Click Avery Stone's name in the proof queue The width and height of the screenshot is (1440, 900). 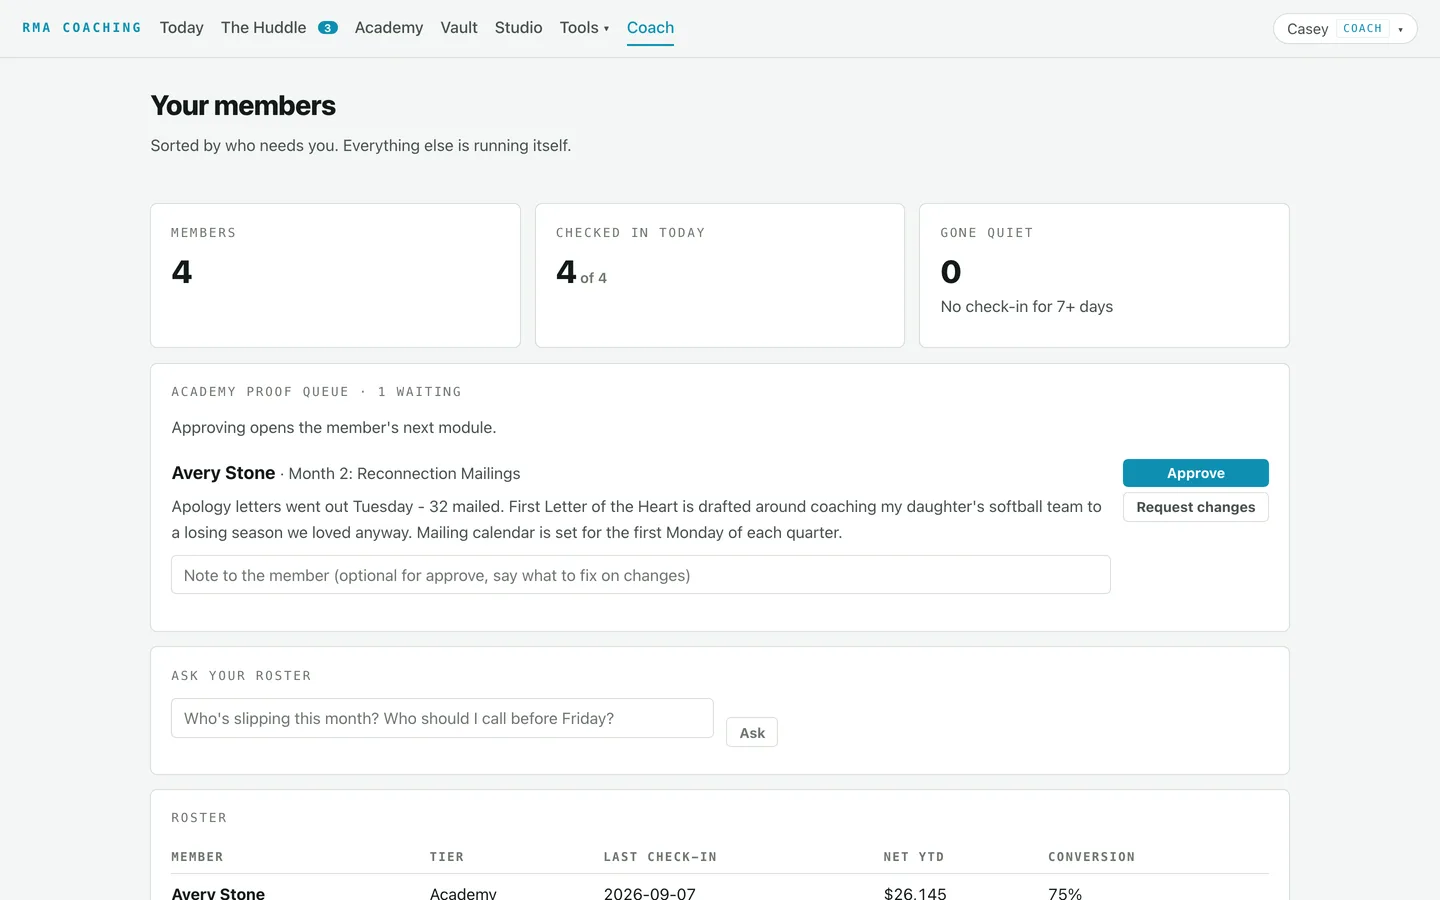223,473
